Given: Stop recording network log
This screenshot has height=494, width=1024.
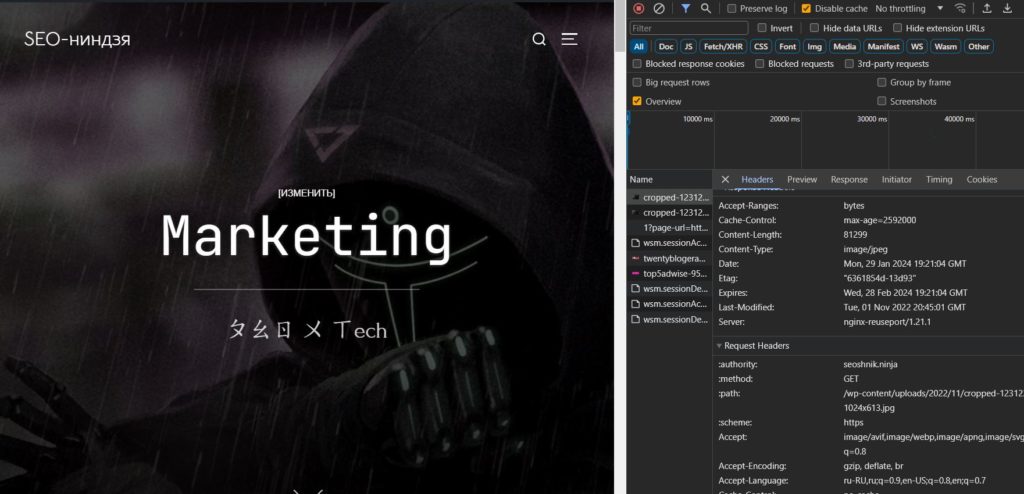Looking at the screenshot, I should coord(639,8).
